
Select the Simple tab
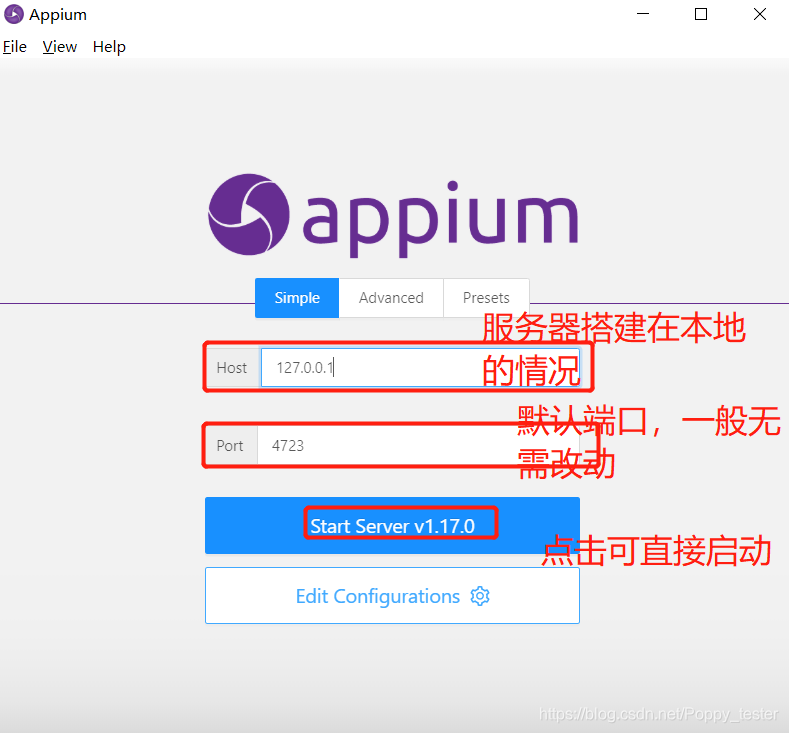pyautogui.click(x=297, y=298)
